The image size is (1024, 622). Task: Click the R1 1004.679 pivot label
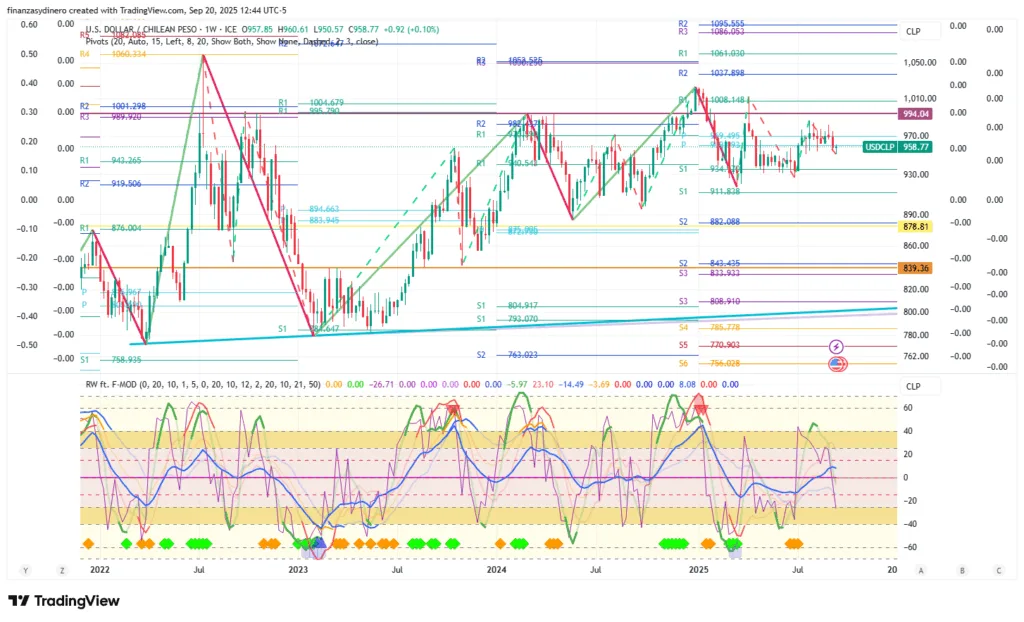coord(311,103)
